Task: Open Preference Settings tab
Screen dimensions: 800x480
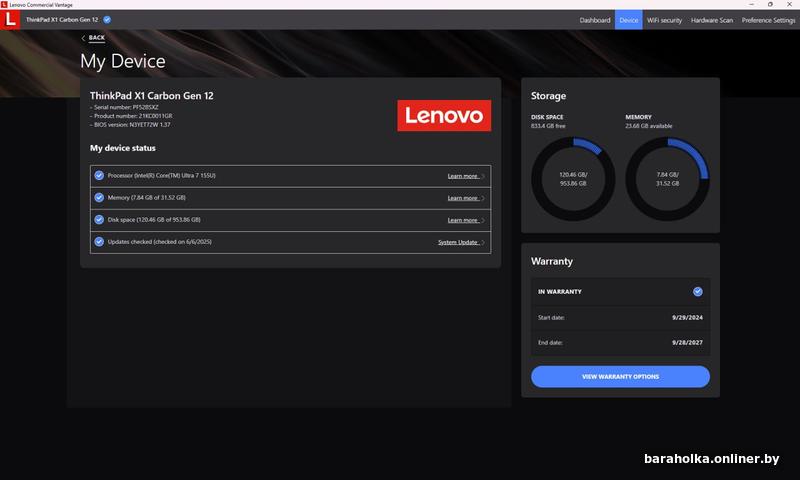Action: click(768, 20)
